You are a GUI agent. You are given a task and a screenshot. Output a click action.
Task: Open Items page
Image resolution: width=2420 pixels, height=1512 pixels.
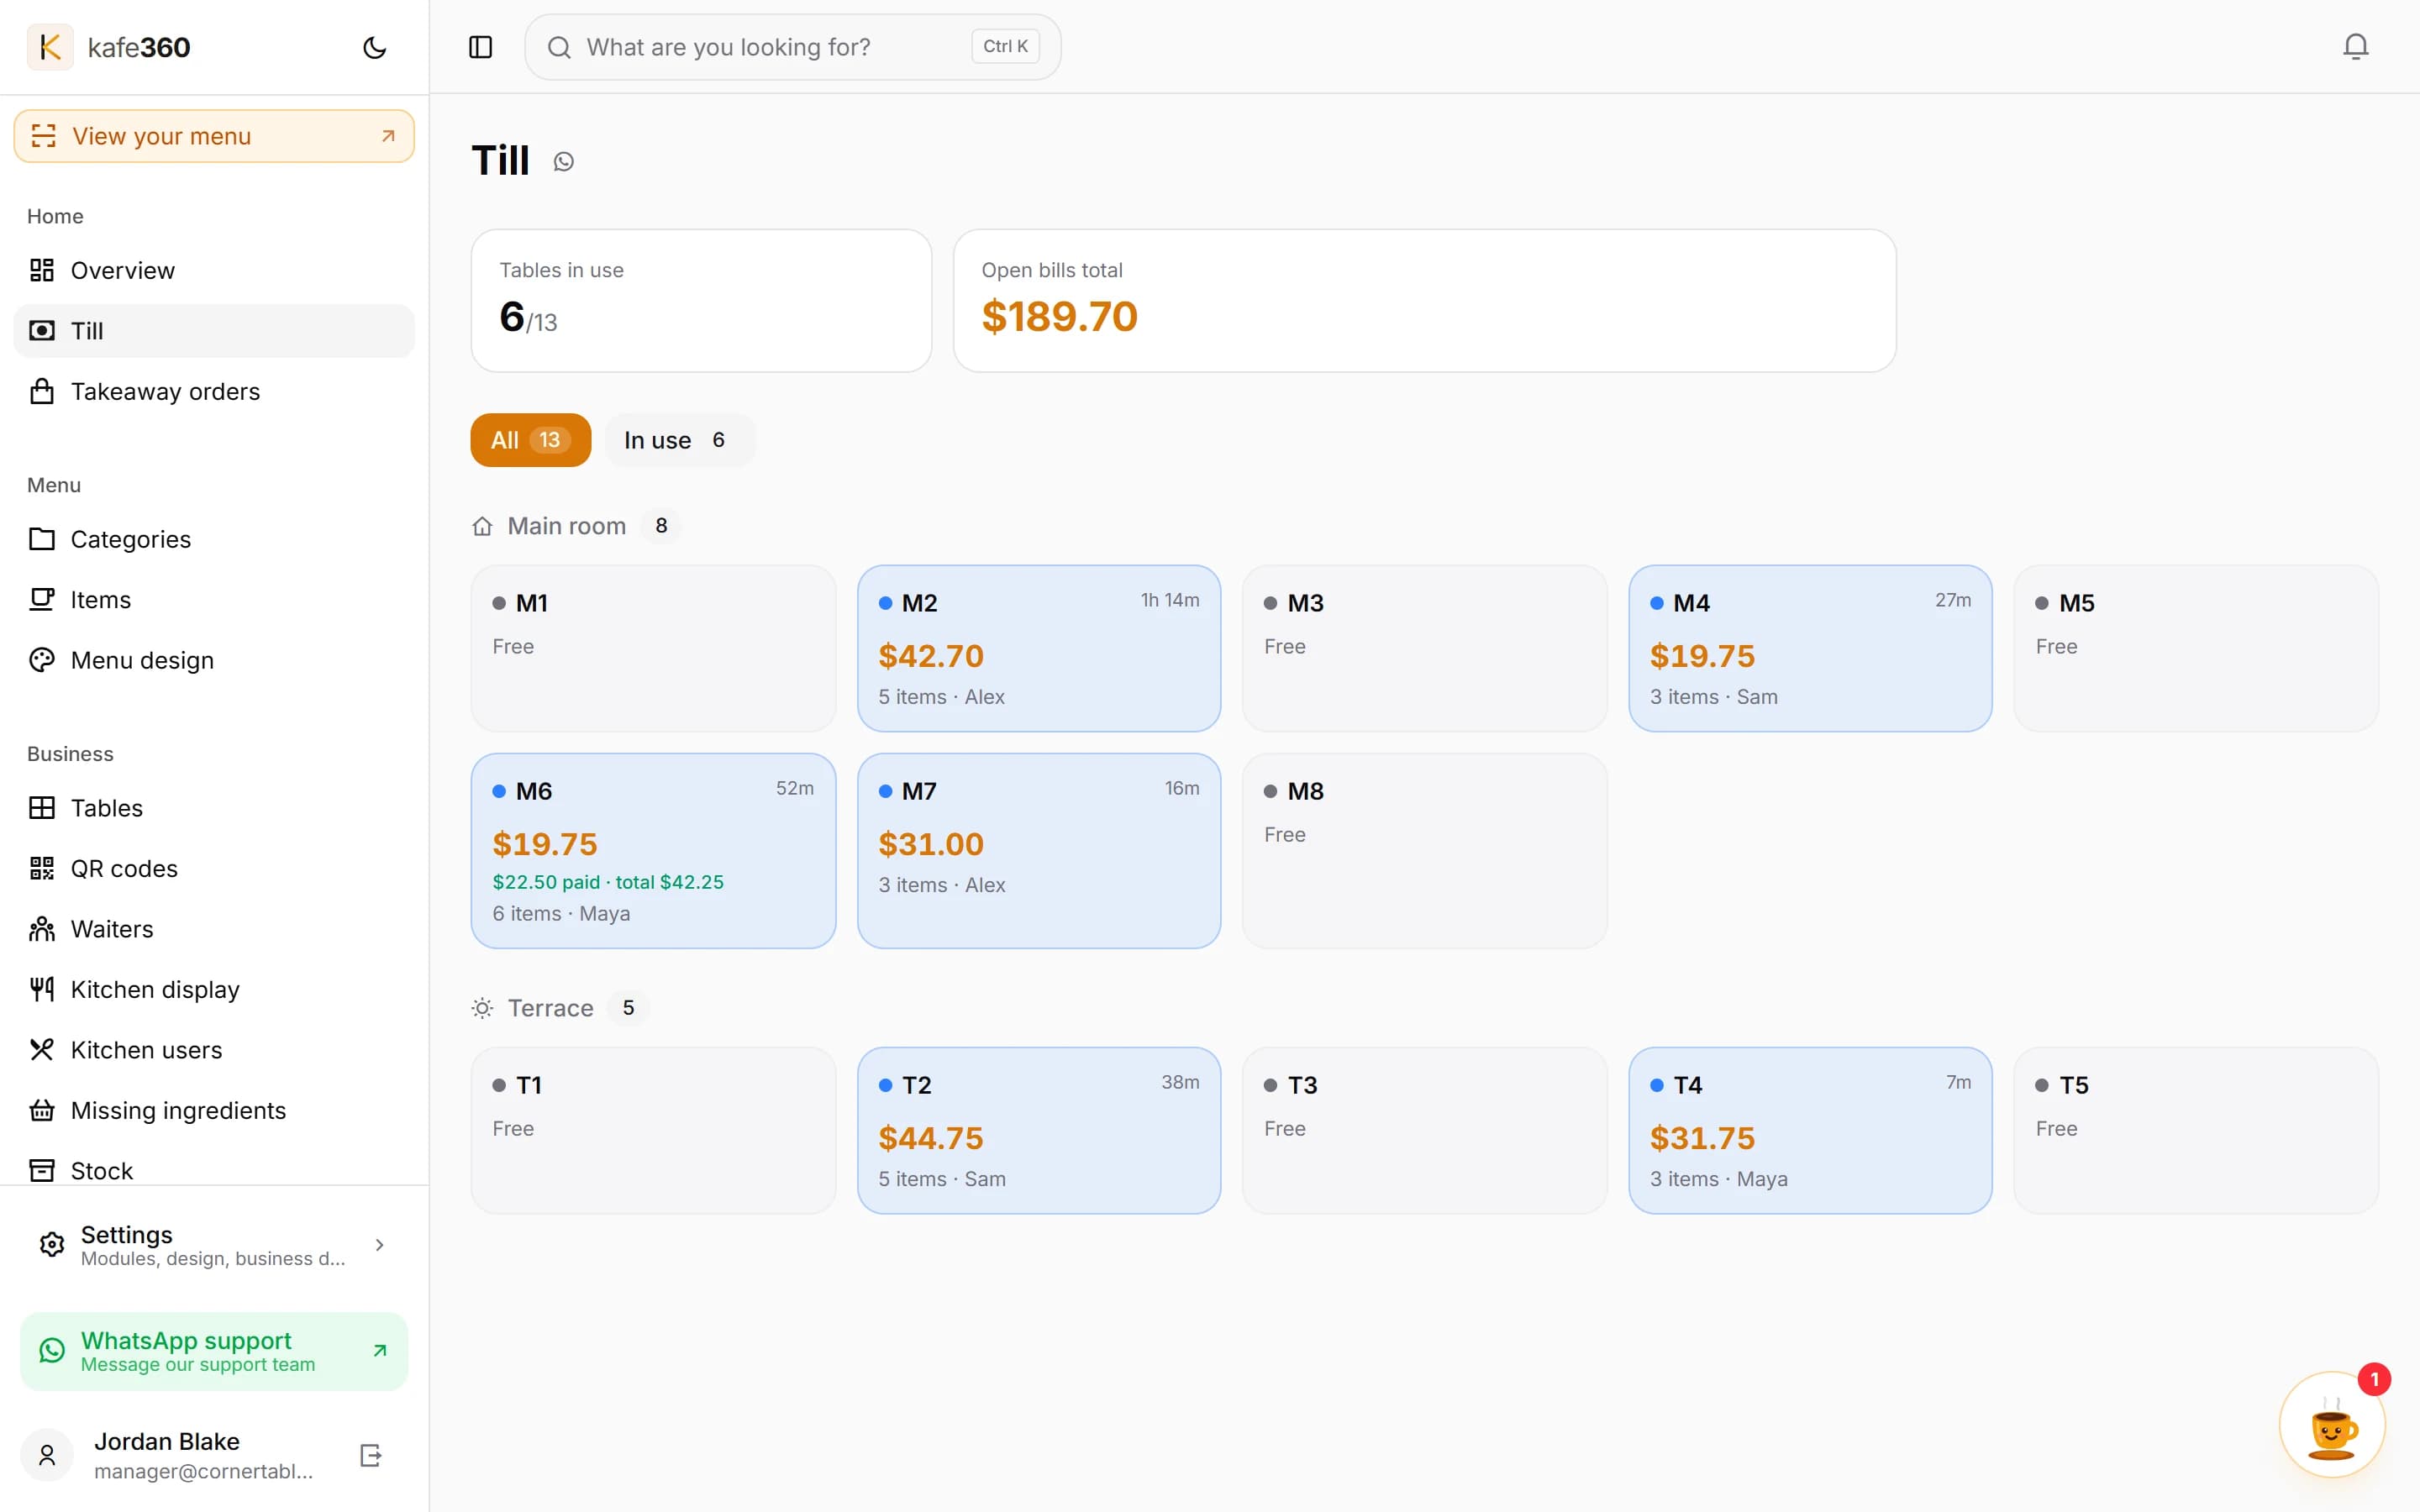tap(214, 600)
